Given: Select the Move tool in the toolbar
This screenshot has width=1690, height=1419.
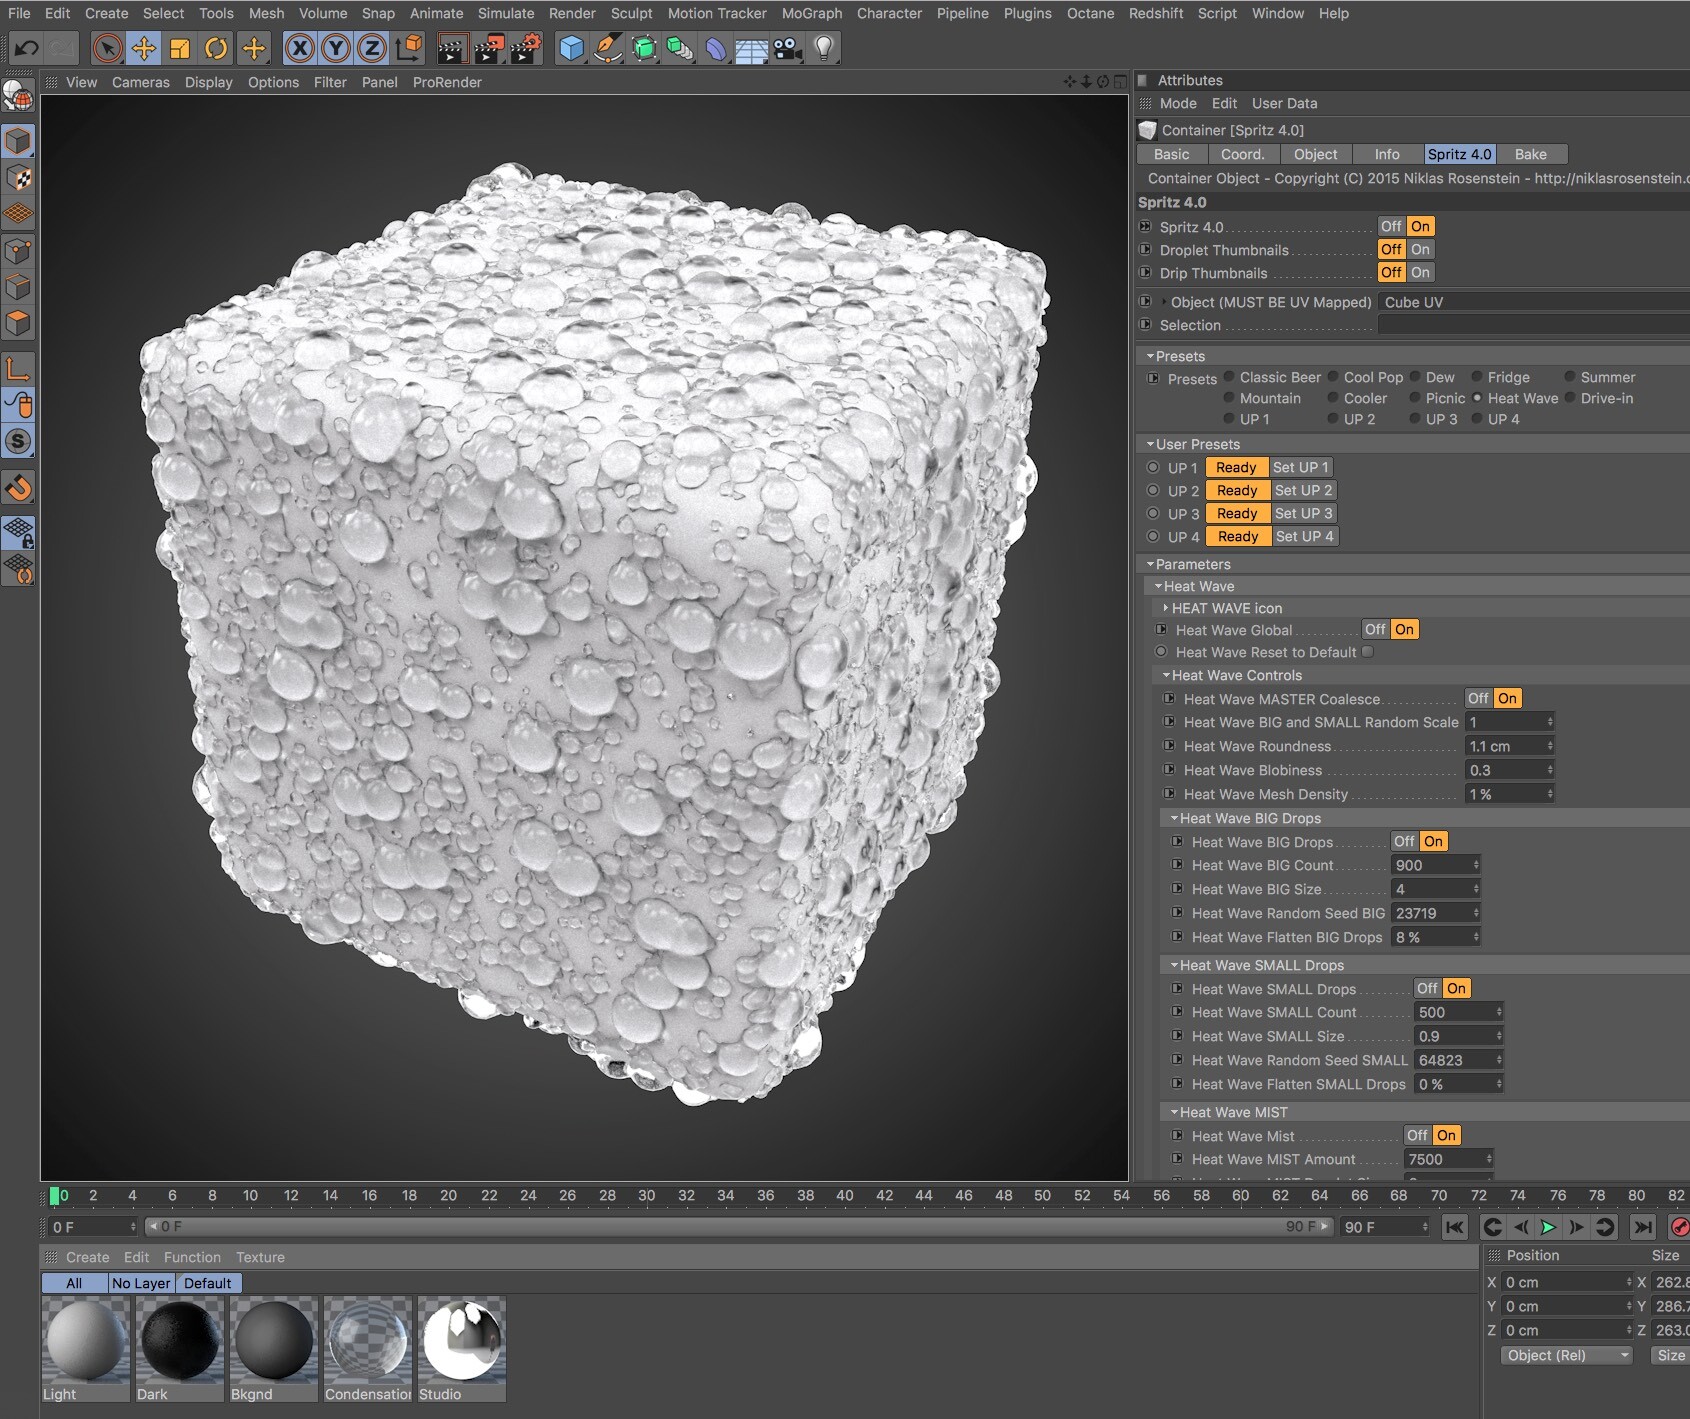Looking at the screenshot, I should (x=144, y=48).
